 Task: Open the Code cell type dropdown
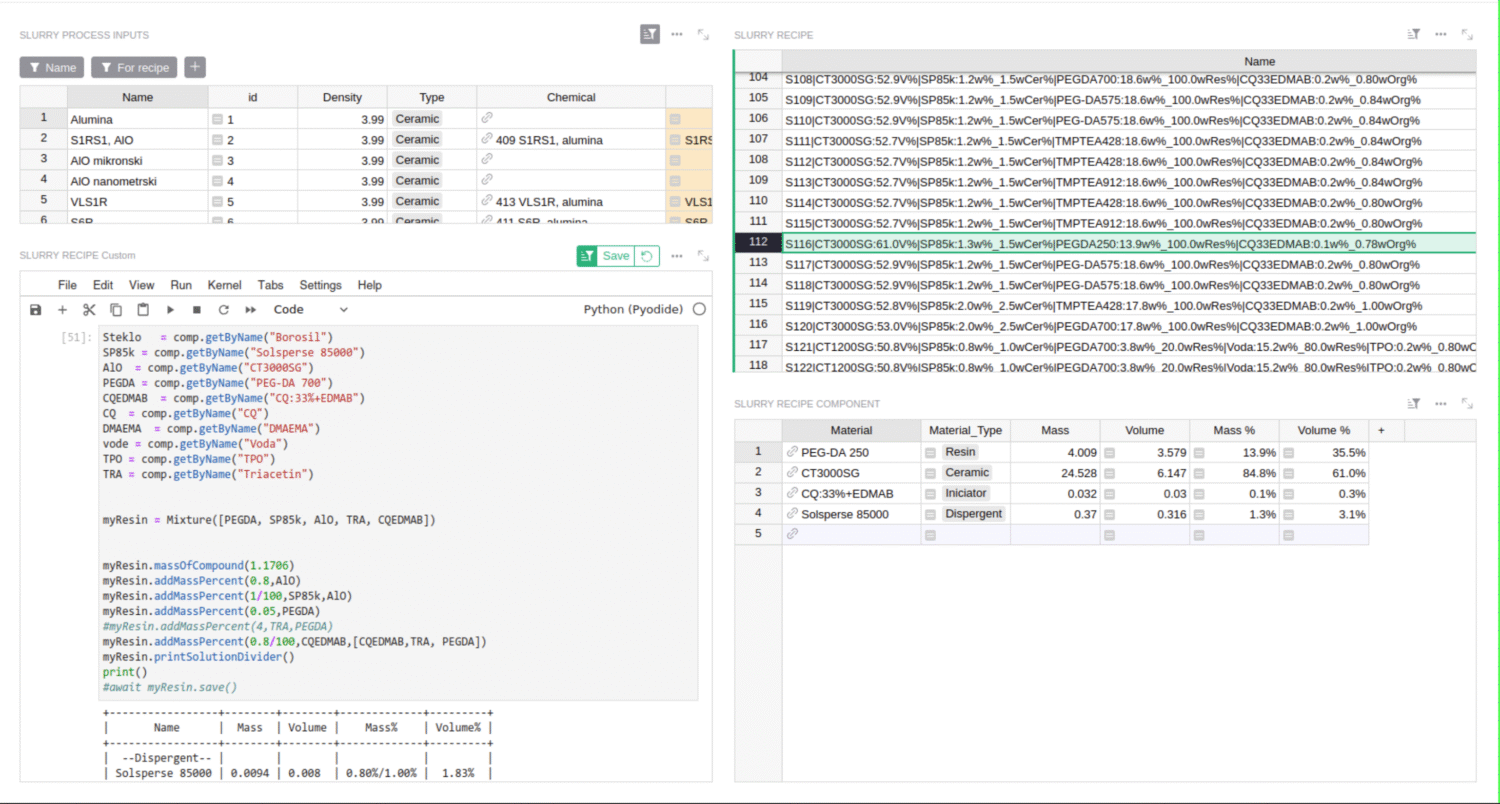click(311, 310)
